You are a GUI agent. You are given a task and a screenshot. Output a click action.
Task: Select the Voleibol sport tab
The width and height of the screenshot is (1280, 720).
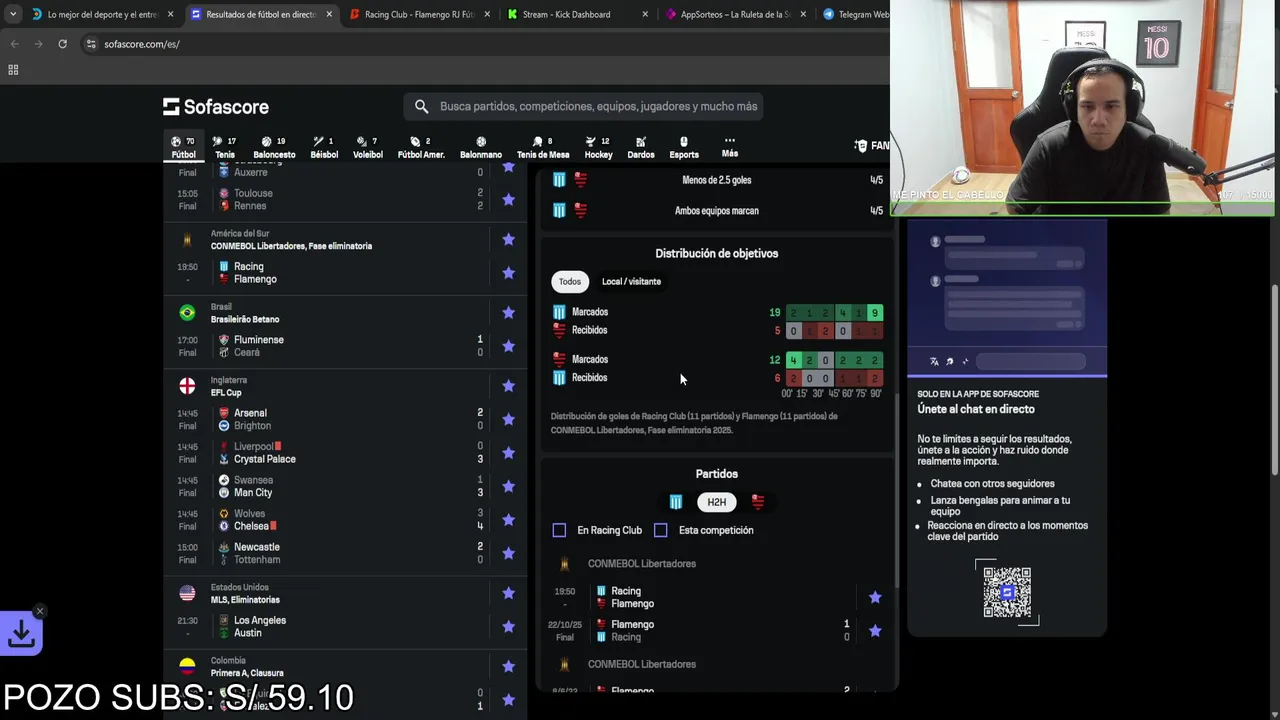(x=367, y=147)
